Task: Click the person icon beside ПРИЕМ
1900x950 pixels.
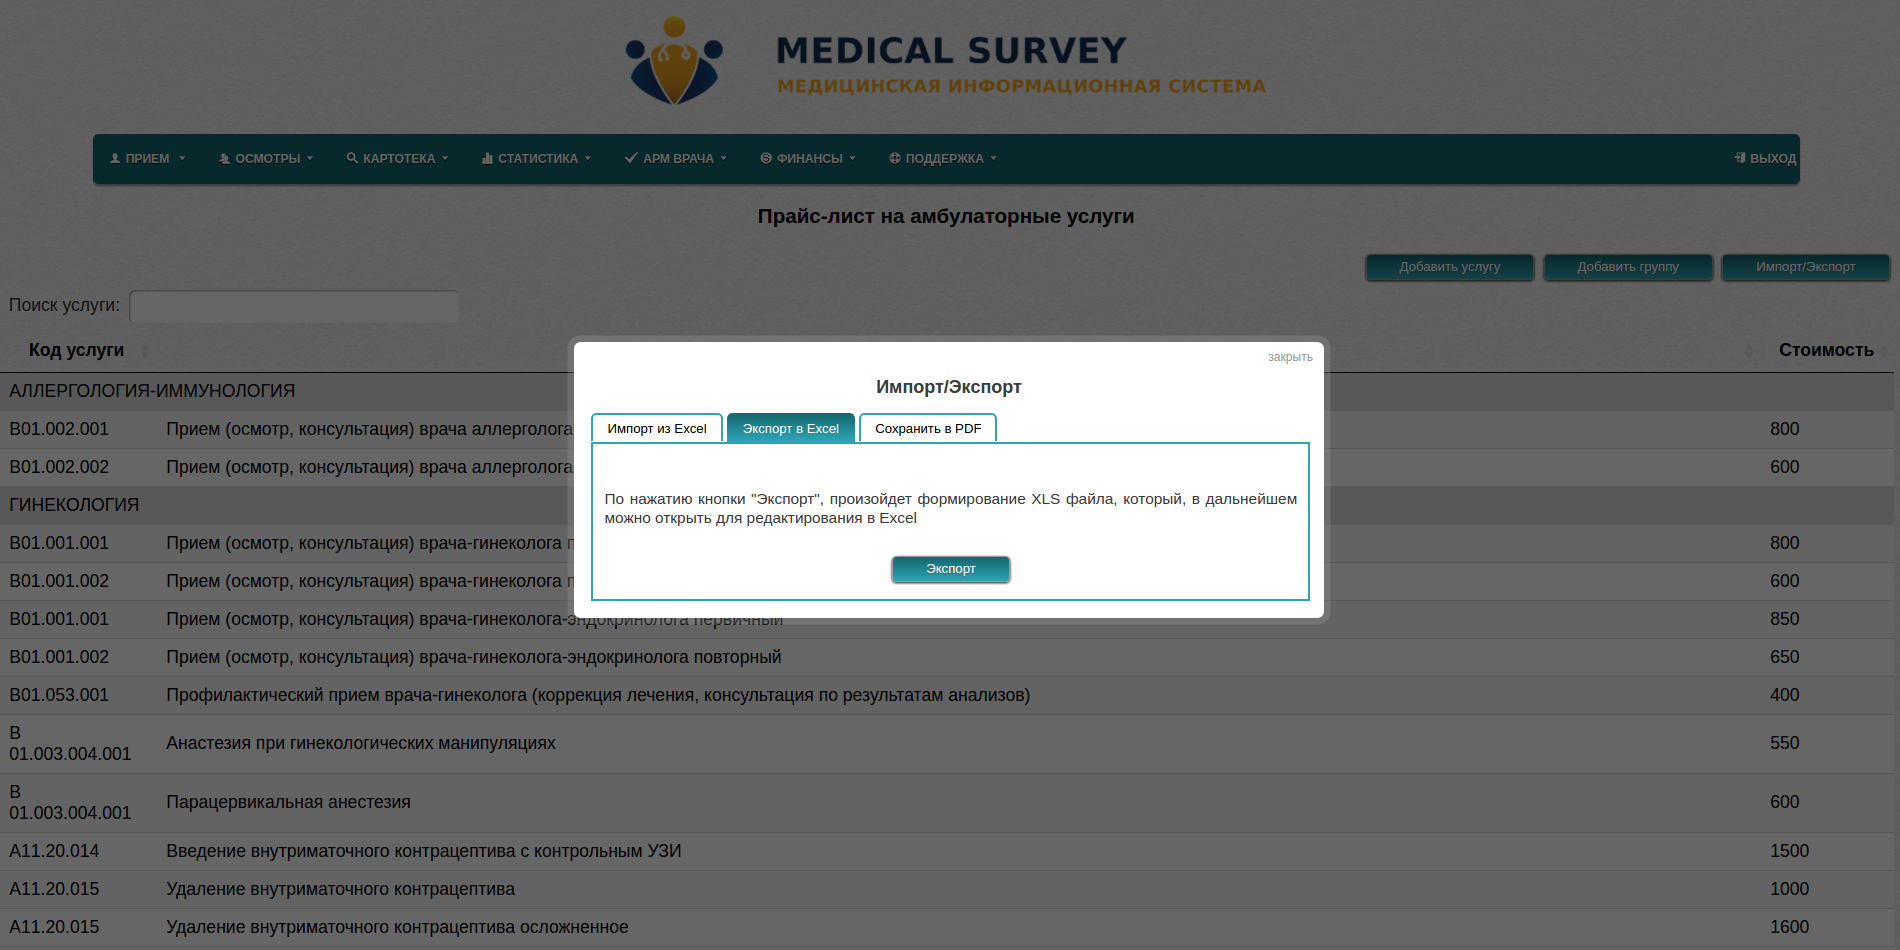Action: coord(115,158)
